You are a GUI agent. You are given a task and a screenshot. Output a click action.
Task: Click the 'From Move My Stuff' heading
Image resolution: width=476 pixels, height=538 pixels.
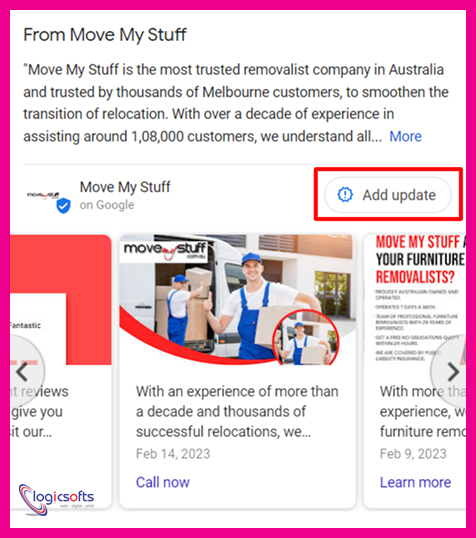pos(105,35)
